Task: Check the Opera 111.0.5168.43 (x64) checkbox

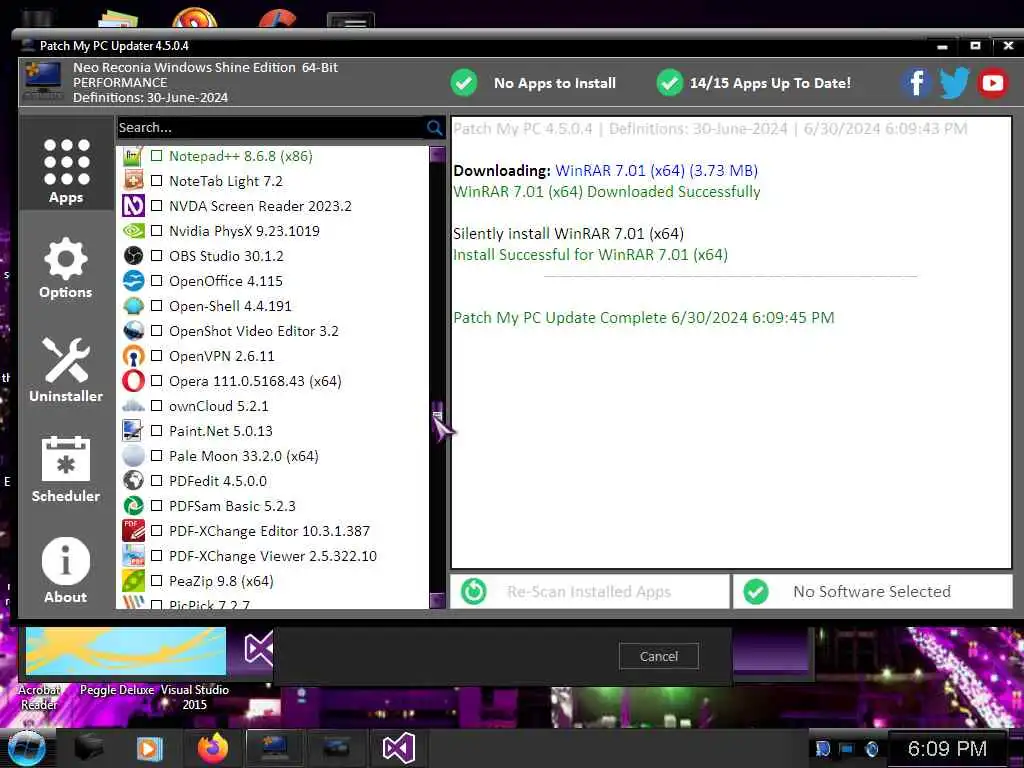Action: pyautogui.click(x=157, y=381)
